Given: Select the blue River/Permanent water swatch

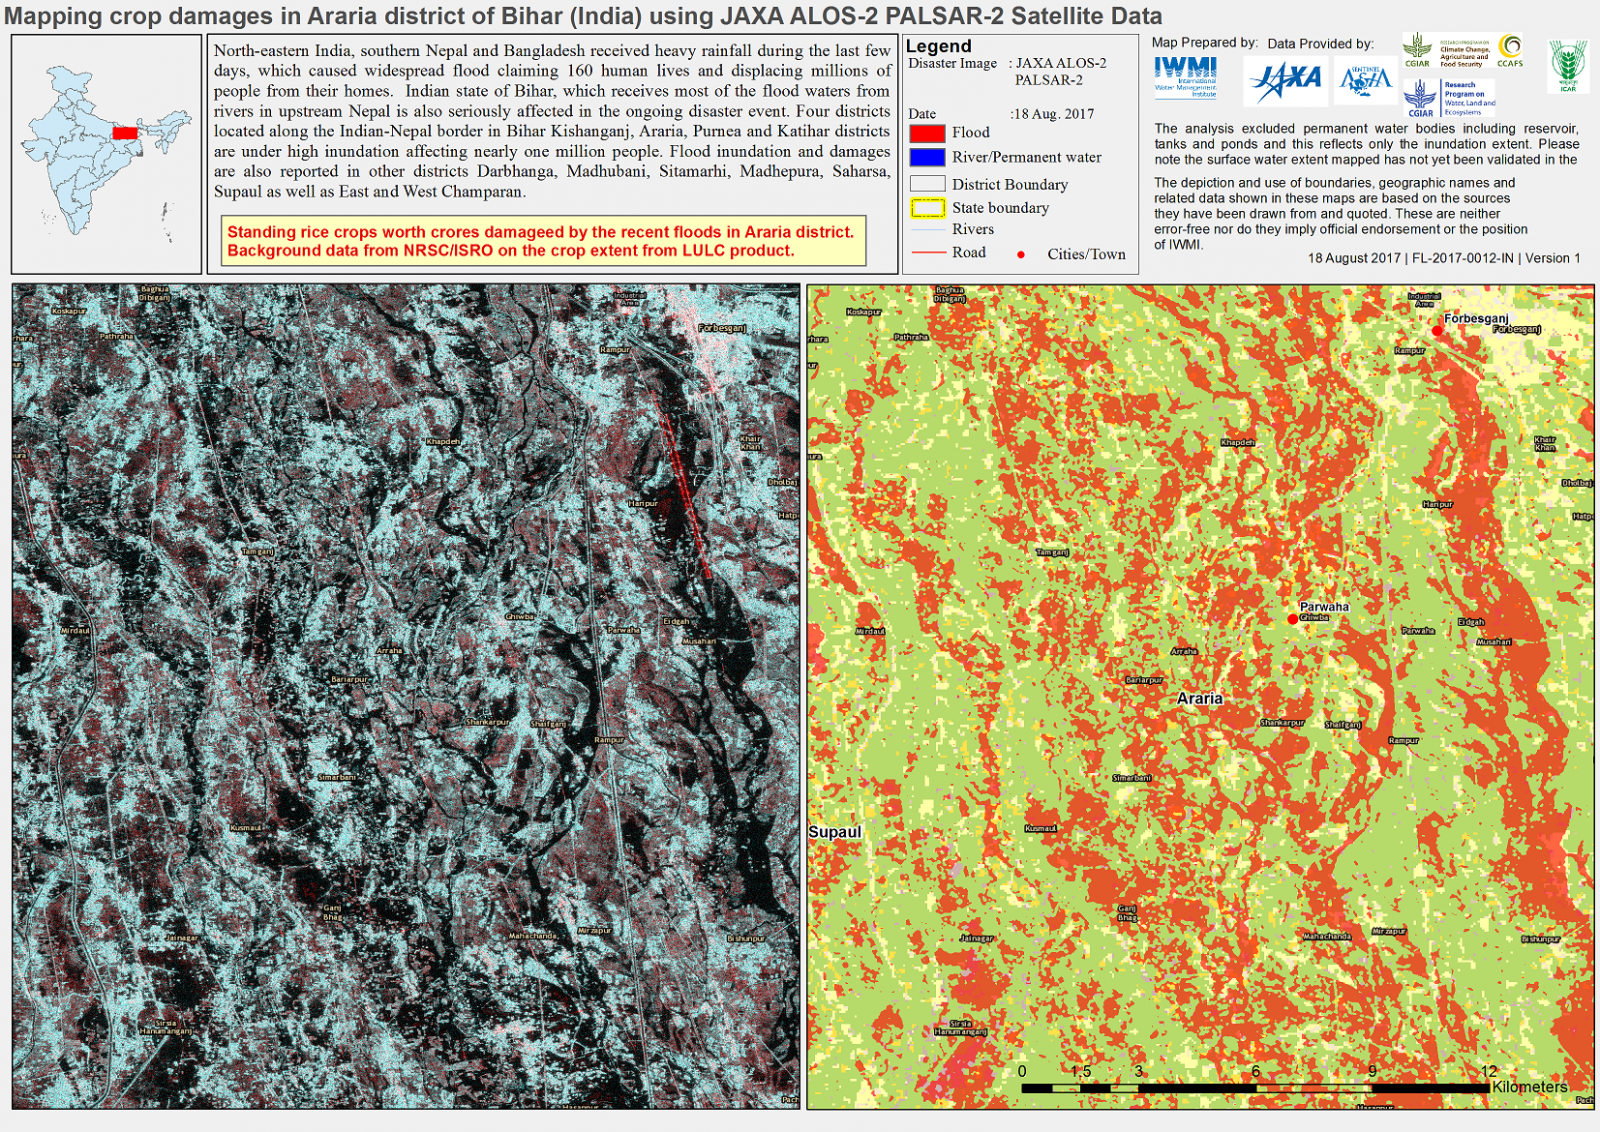Looking at the screenshot, I should tap(927, 158).
